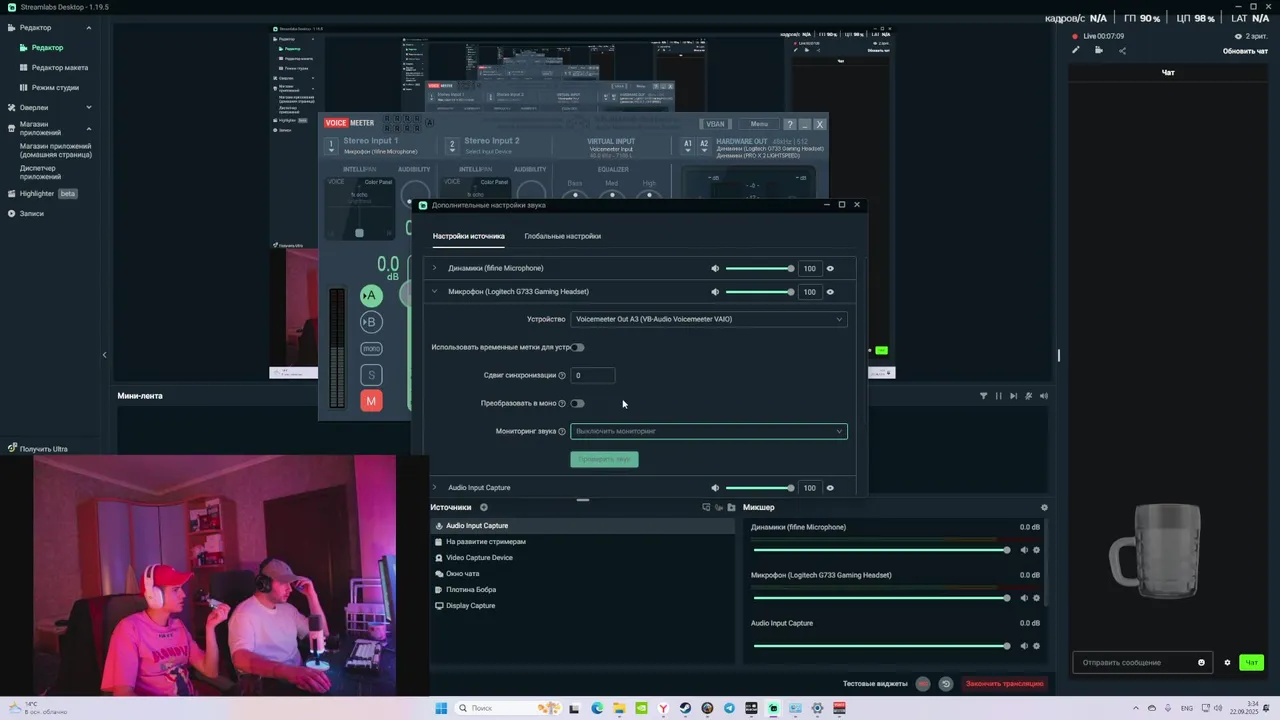Collapse the left sidebar with the arrow handle

pyautogui.click(x=104, y=355)
